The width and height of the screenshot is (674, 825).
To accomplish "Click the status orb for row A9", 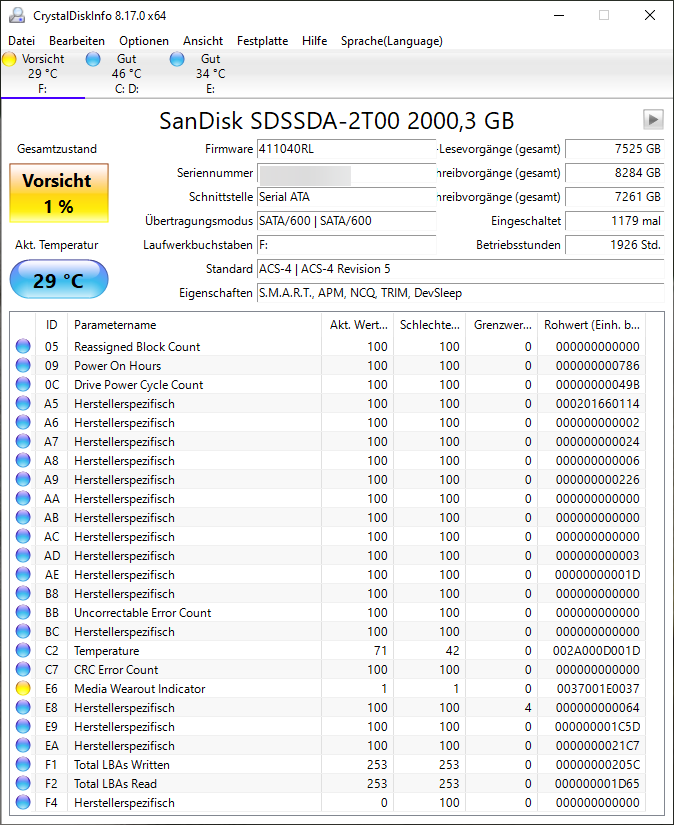I will (23, 479).
